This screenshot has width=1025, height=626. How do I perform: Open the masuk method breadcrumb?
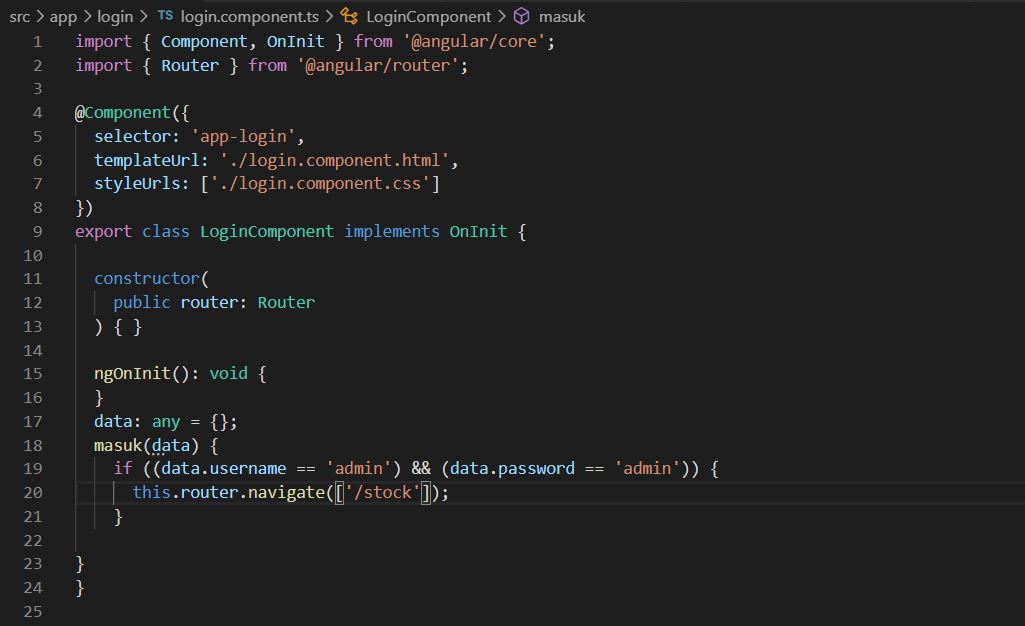click(x=562, y=16)
